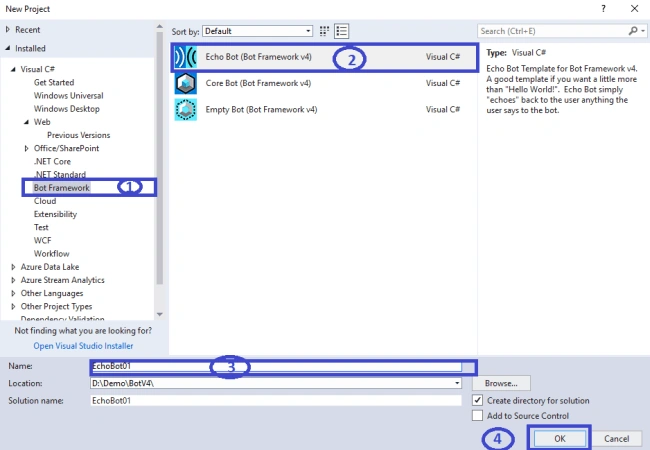The height and width of the screenshot is (450, 650).
Task: Expand the Other Languages node
Action: 13,293
